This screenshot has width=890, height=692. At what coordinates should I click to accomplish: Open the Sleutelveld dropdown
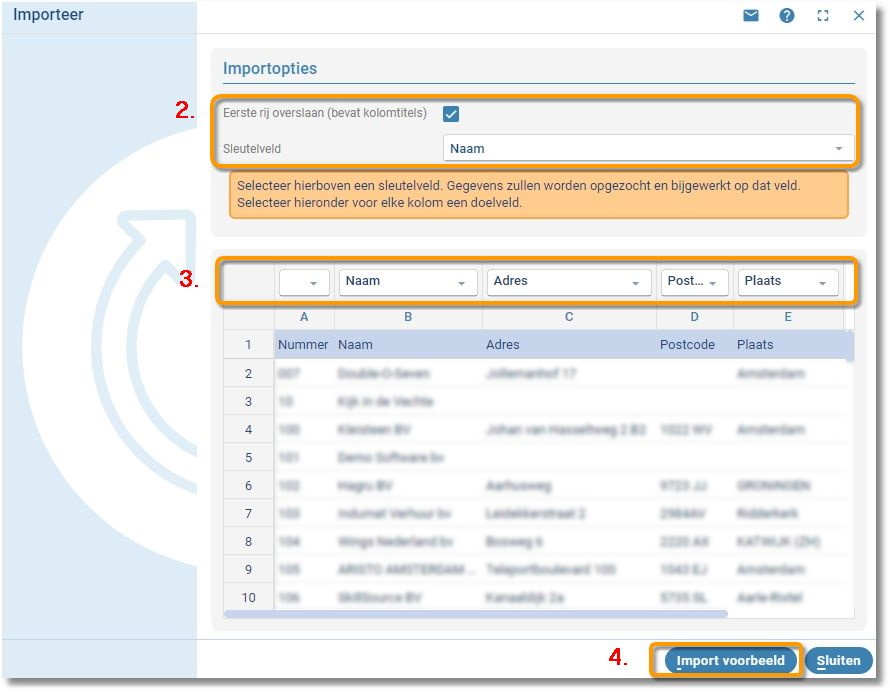(648, 149)
